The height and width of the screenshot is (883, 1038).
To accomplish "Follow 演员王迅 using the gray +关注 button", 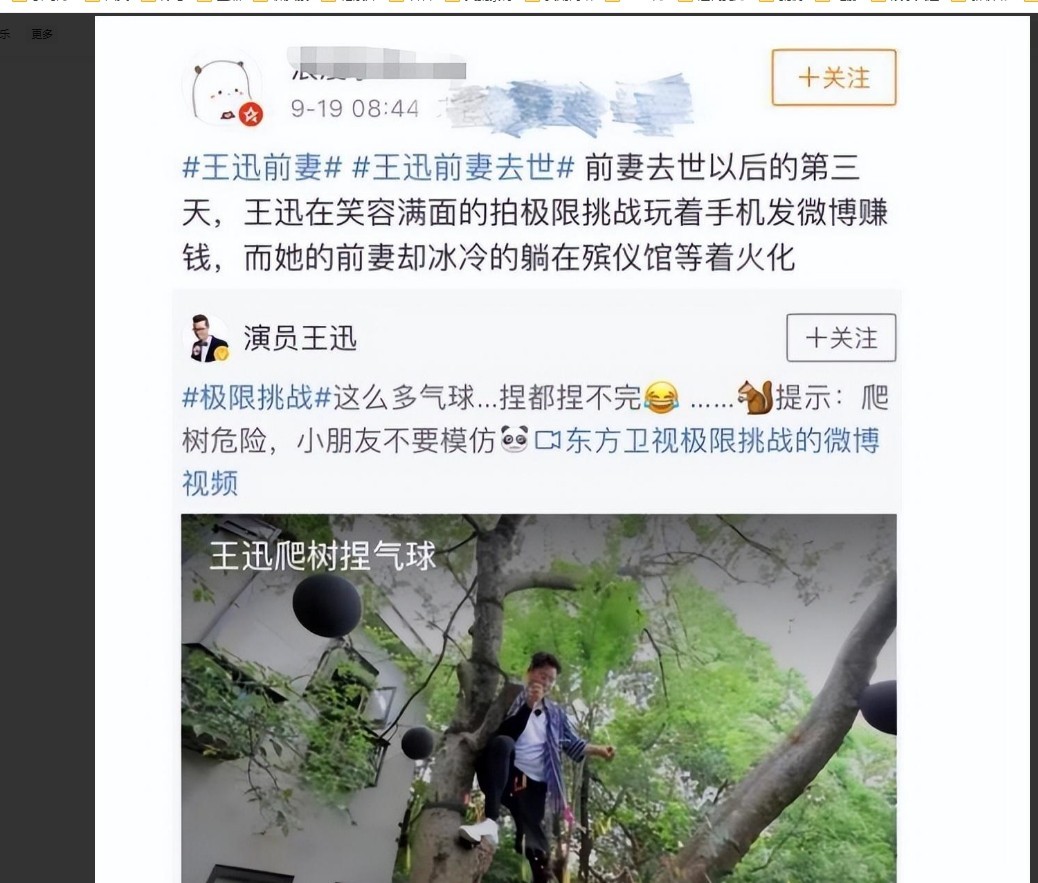I will click(841, 338).
